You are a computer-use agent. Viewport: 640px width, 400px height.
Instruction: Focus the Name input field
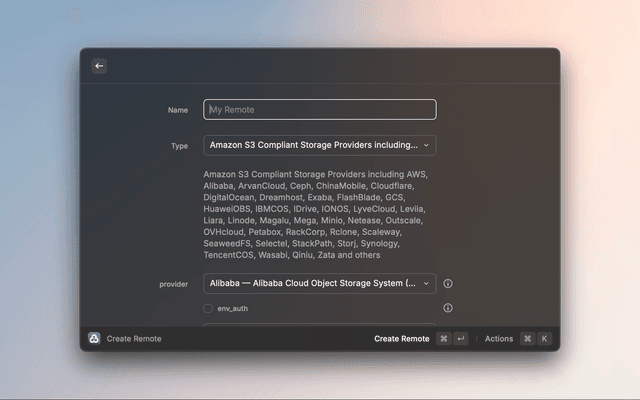(320, 110)
